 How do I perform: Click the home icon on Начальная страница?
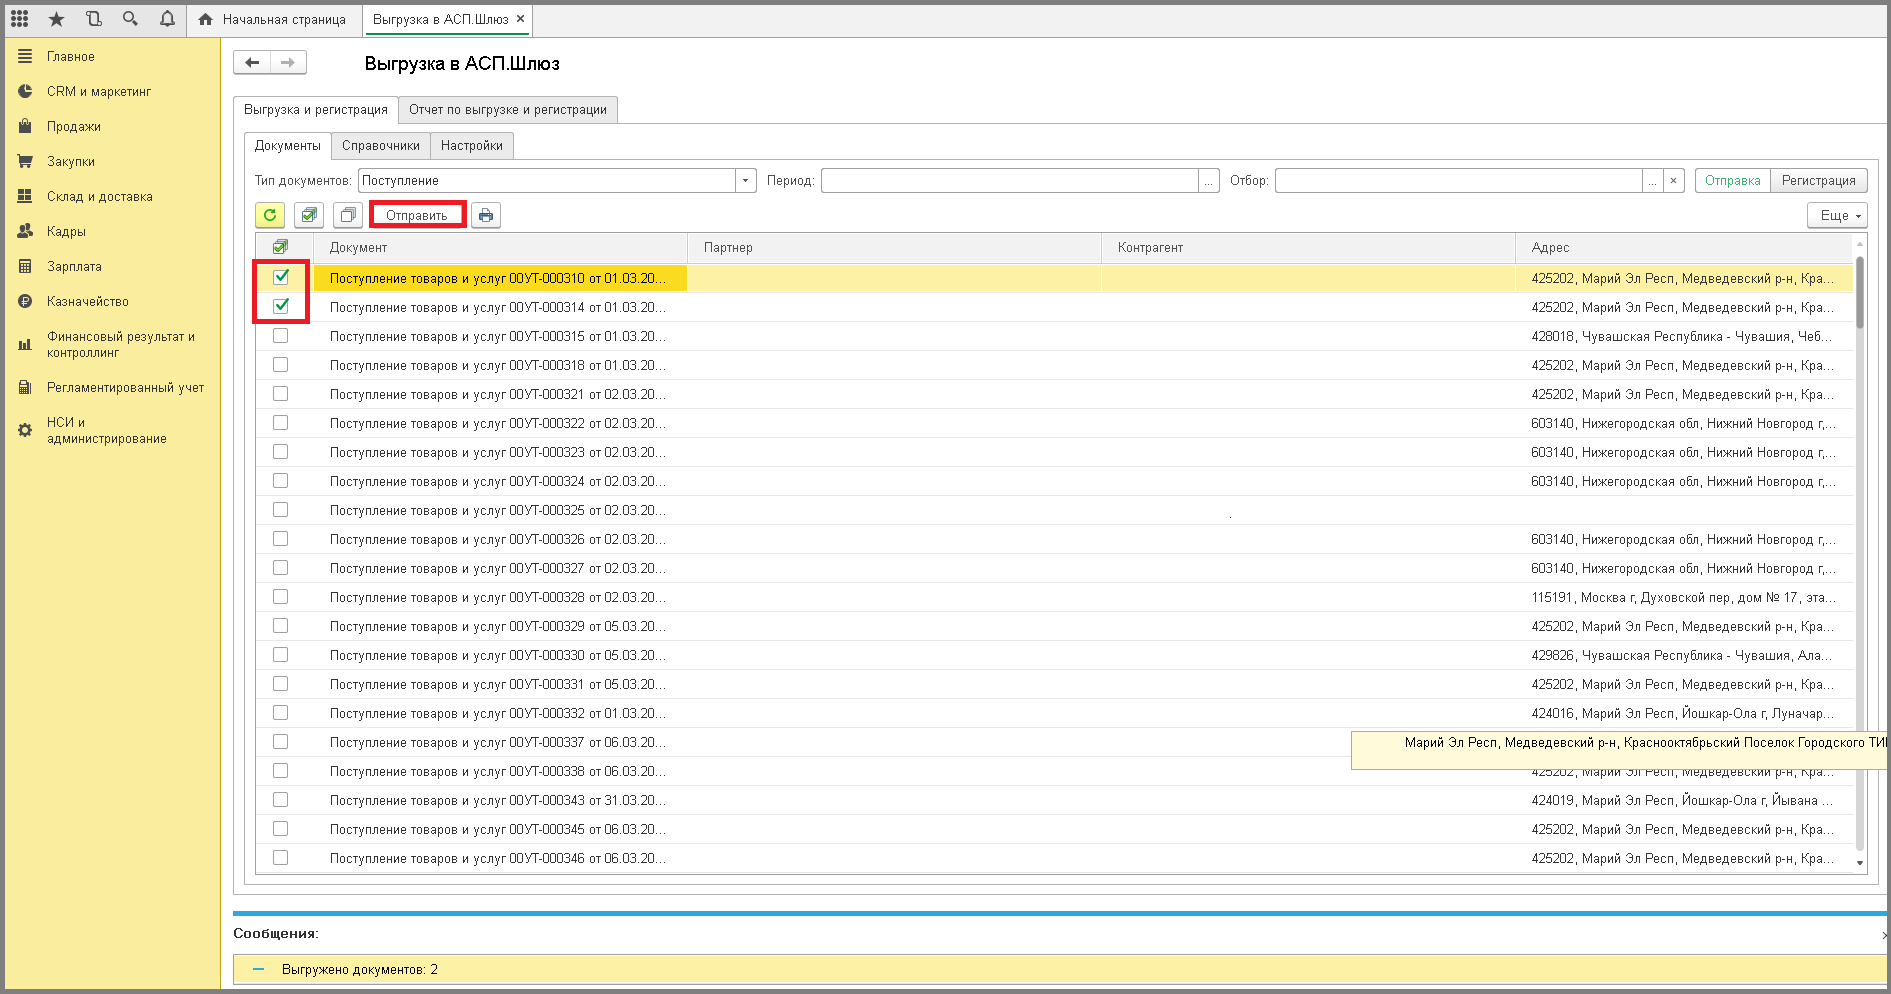pos(206,19)
